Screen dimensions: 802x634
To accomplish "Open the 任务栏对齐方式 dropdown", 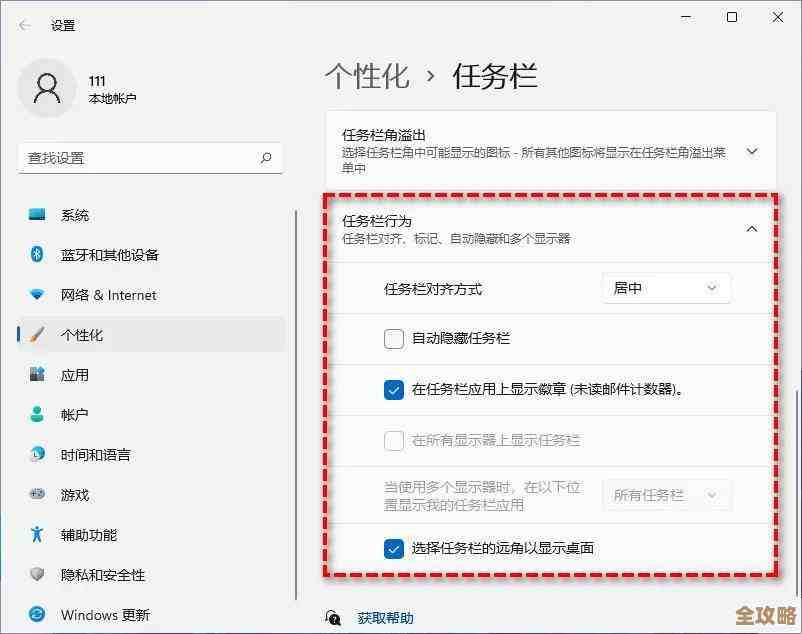I will tap(665, 288).
